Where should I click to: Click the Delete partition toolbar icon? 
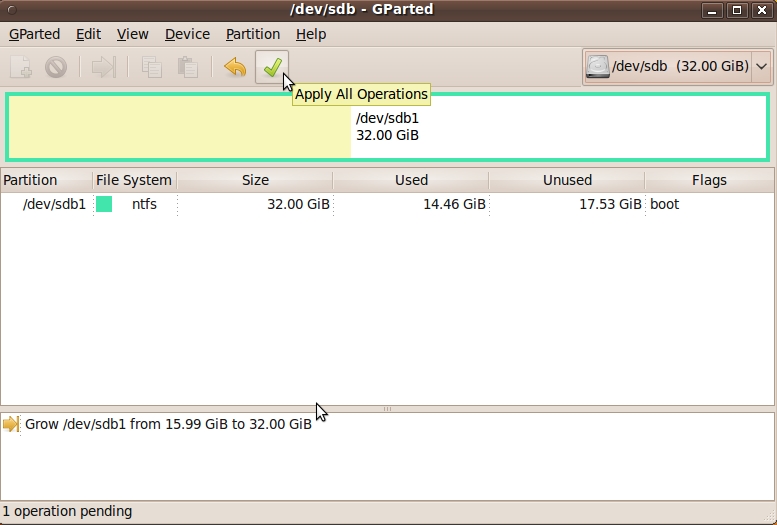point(56,67)
